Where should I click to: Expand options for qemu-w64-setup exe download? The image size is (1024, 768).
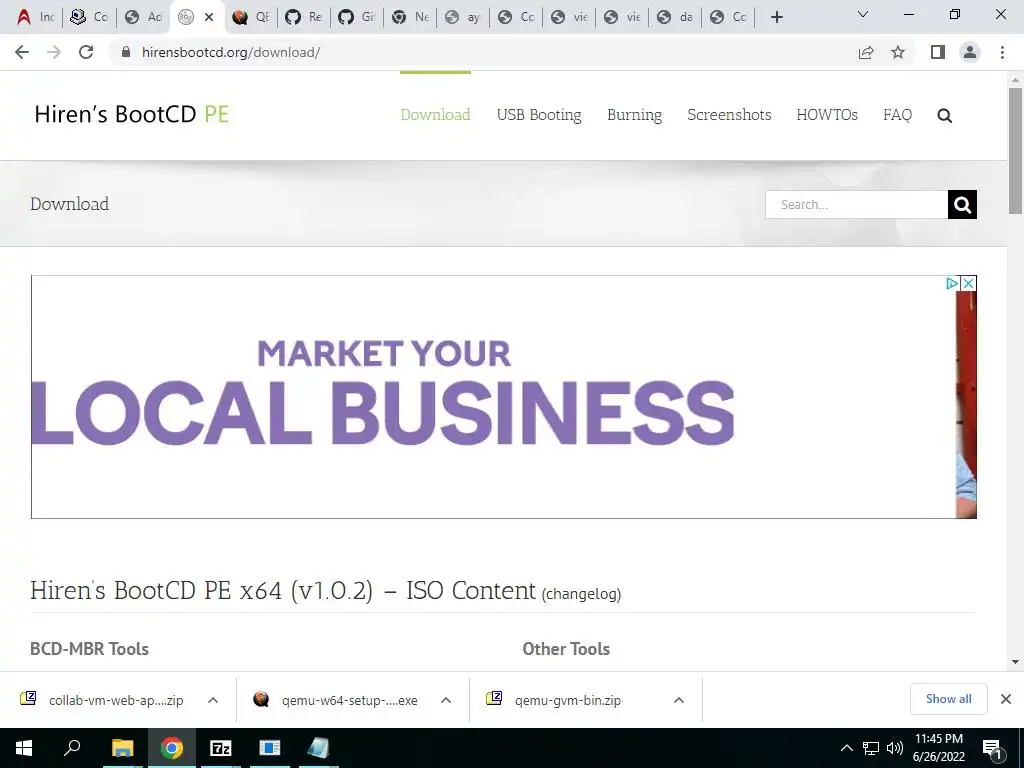[x=446, y=700]
